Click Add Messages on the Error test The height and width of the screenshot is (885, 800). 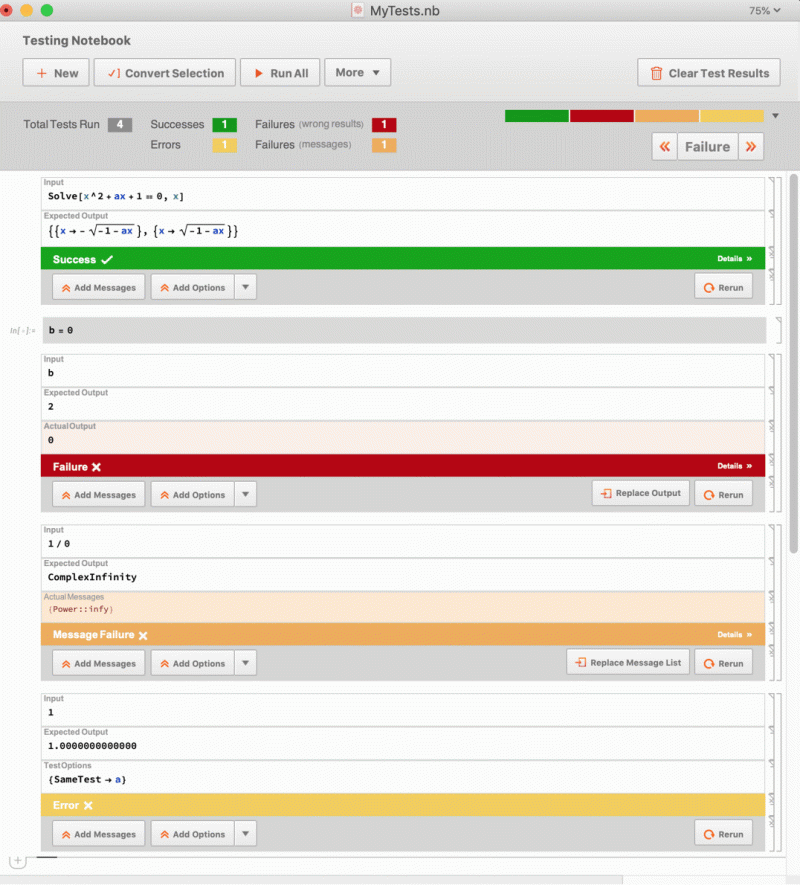tap(97, 833)
